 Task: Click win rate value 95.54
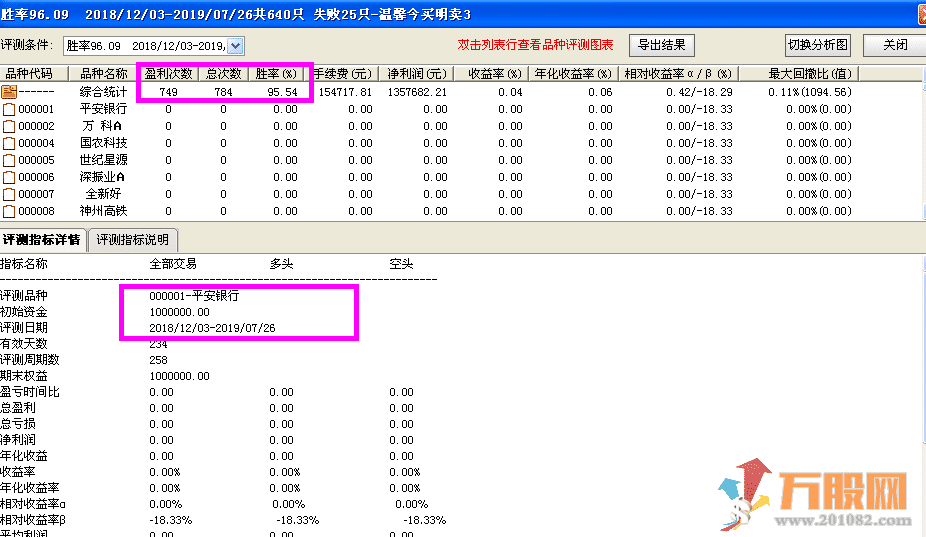[282, 92]
